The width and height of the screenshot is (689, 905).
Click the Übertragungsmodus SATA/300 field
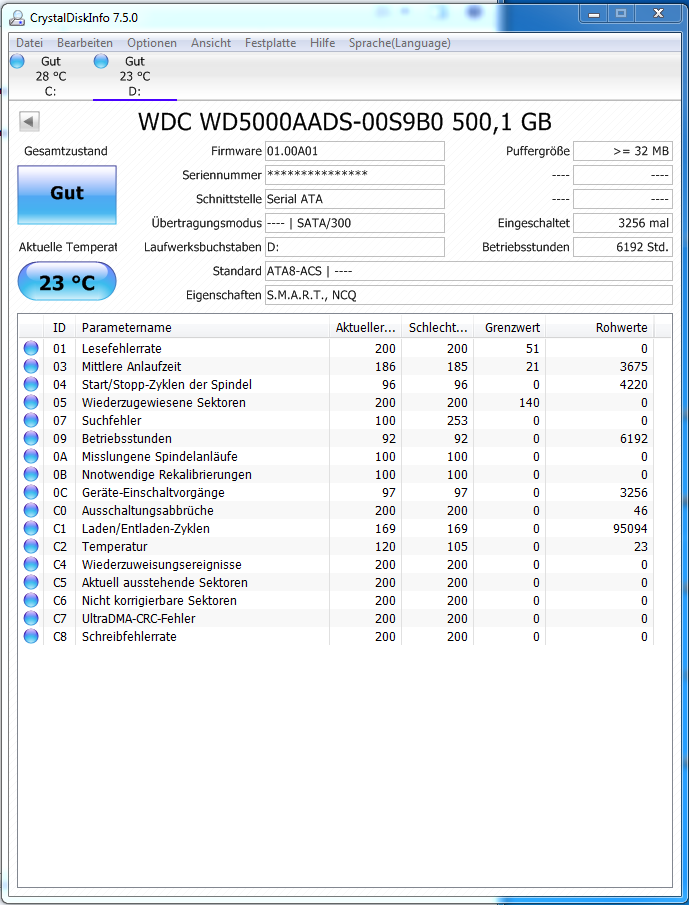(x=355, y=223)
